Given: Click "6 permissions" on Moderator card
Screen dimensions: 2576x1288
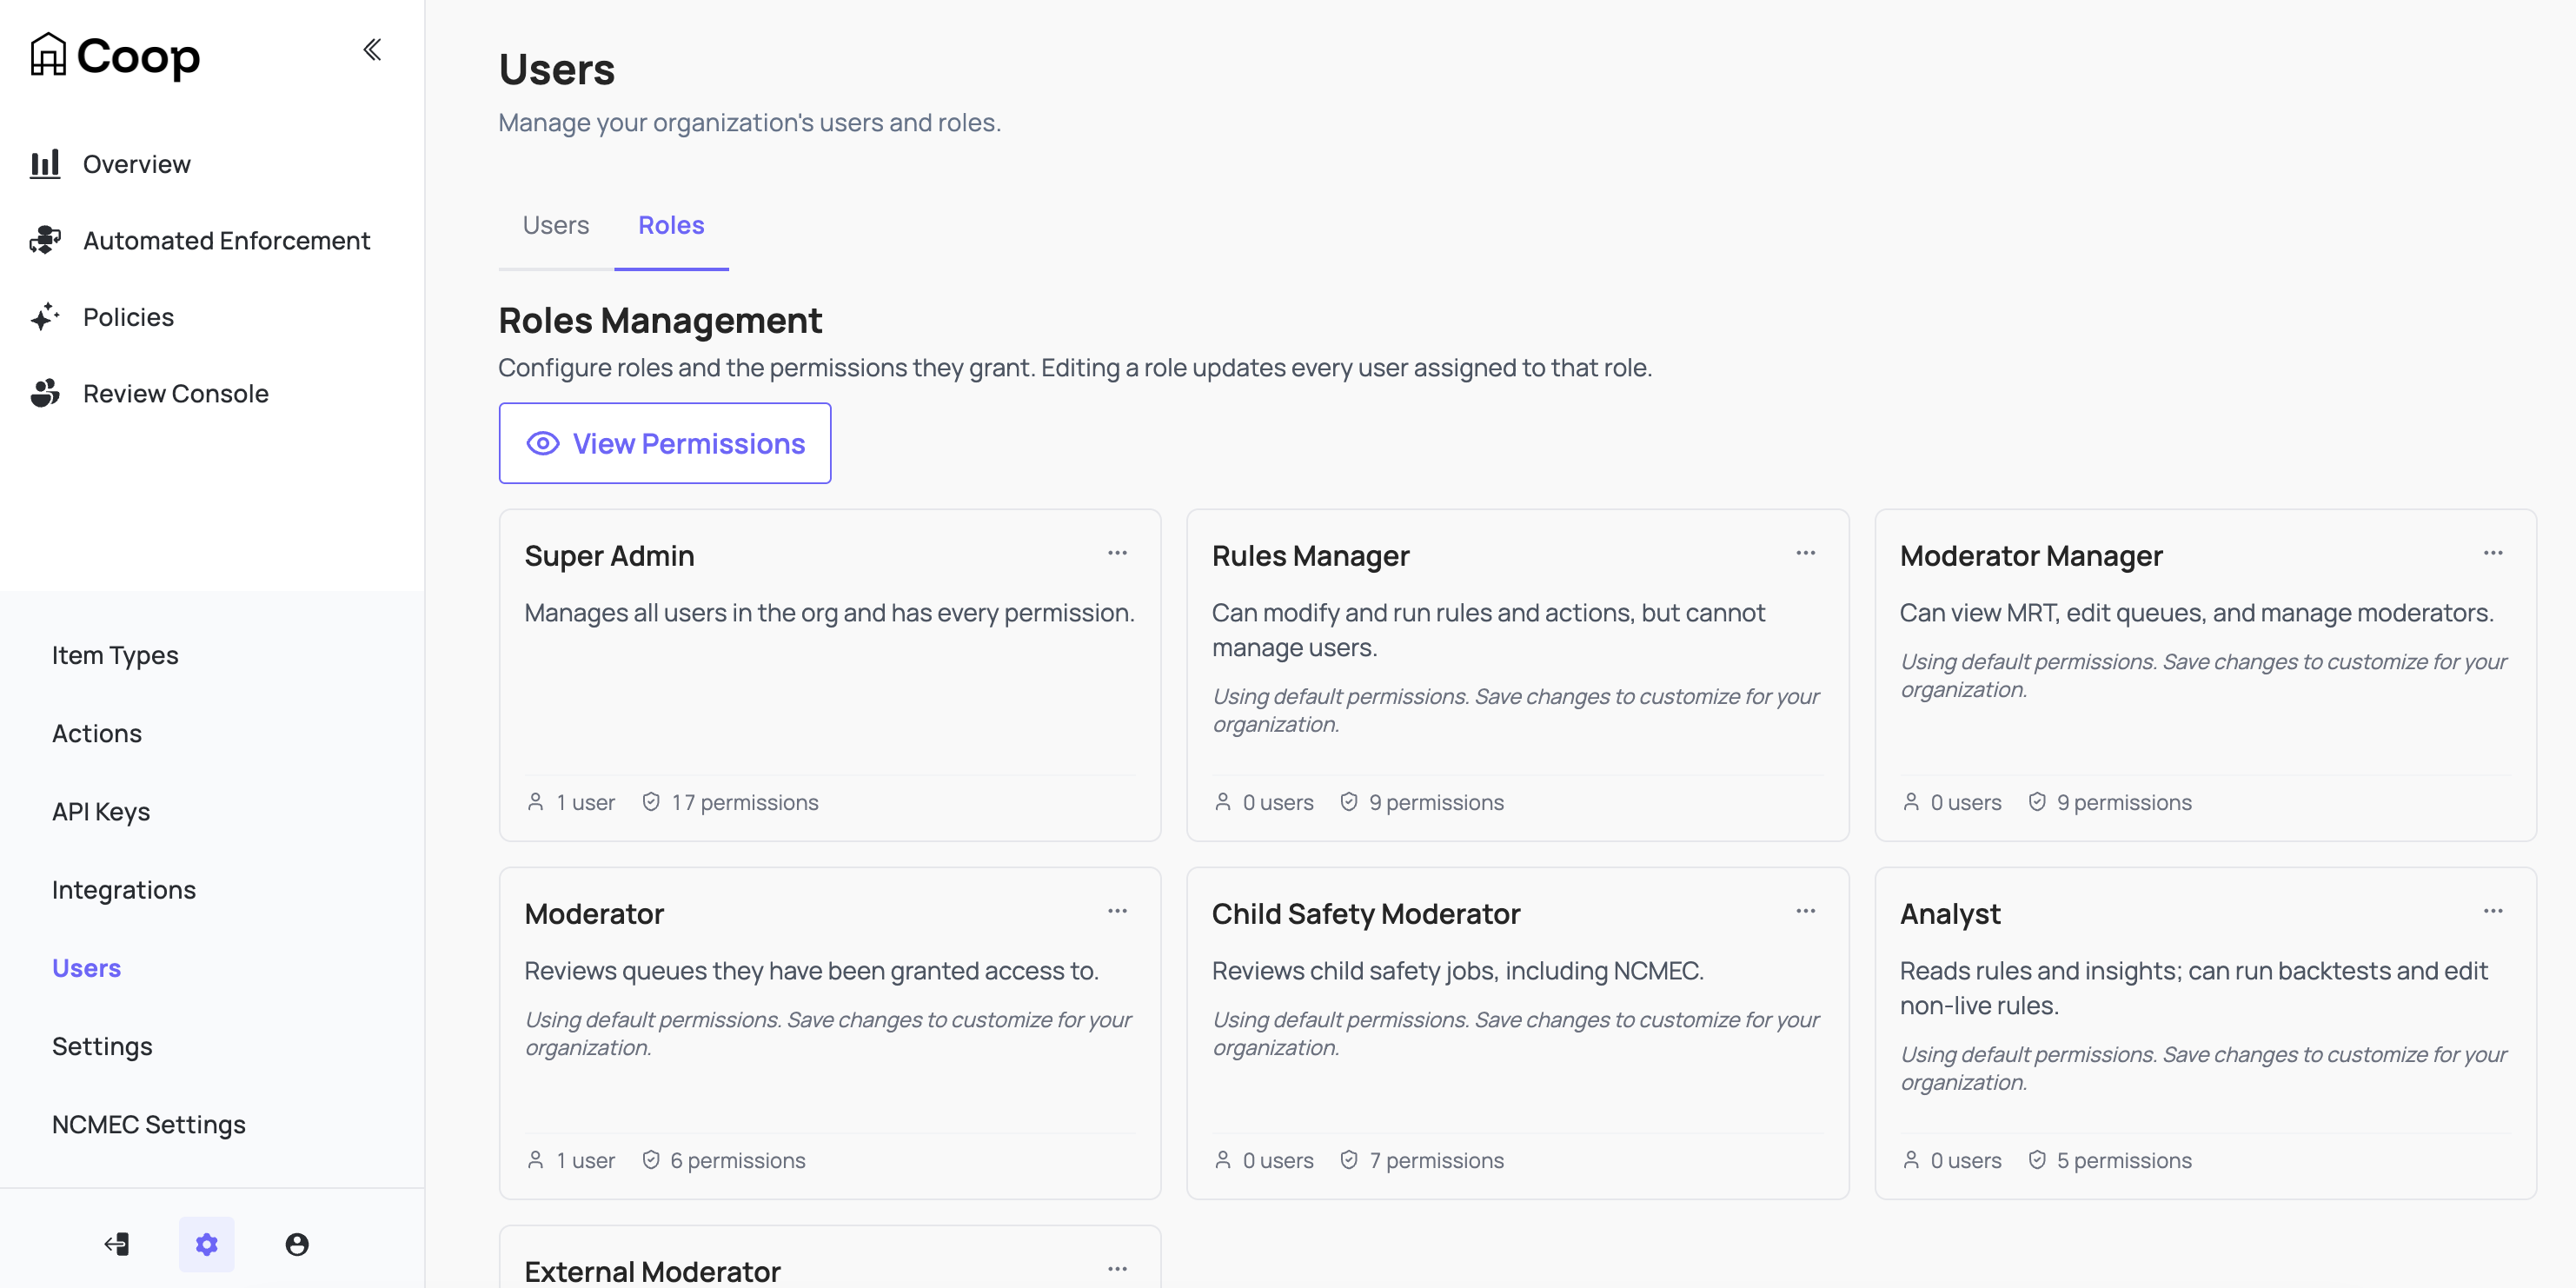Looking at the screenshot, I should [x=738, y=1160].
